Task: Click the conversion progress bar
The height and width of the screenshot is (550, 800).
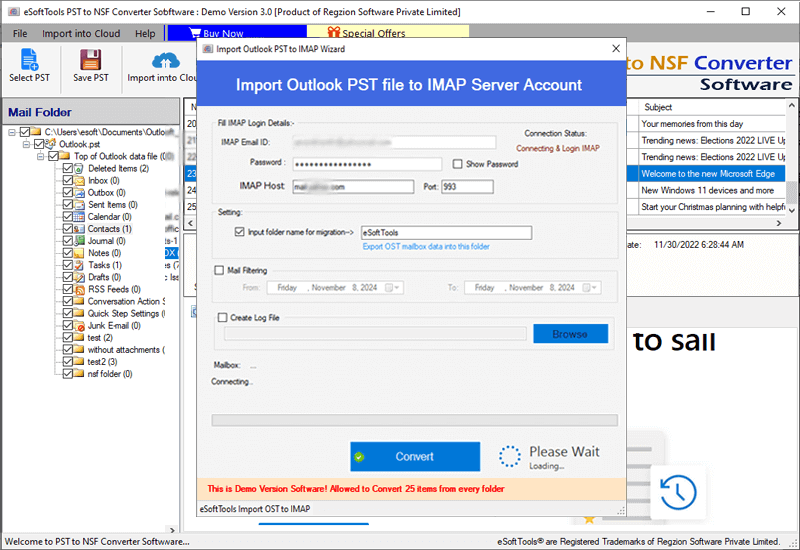Action: (x=414, y=420)
